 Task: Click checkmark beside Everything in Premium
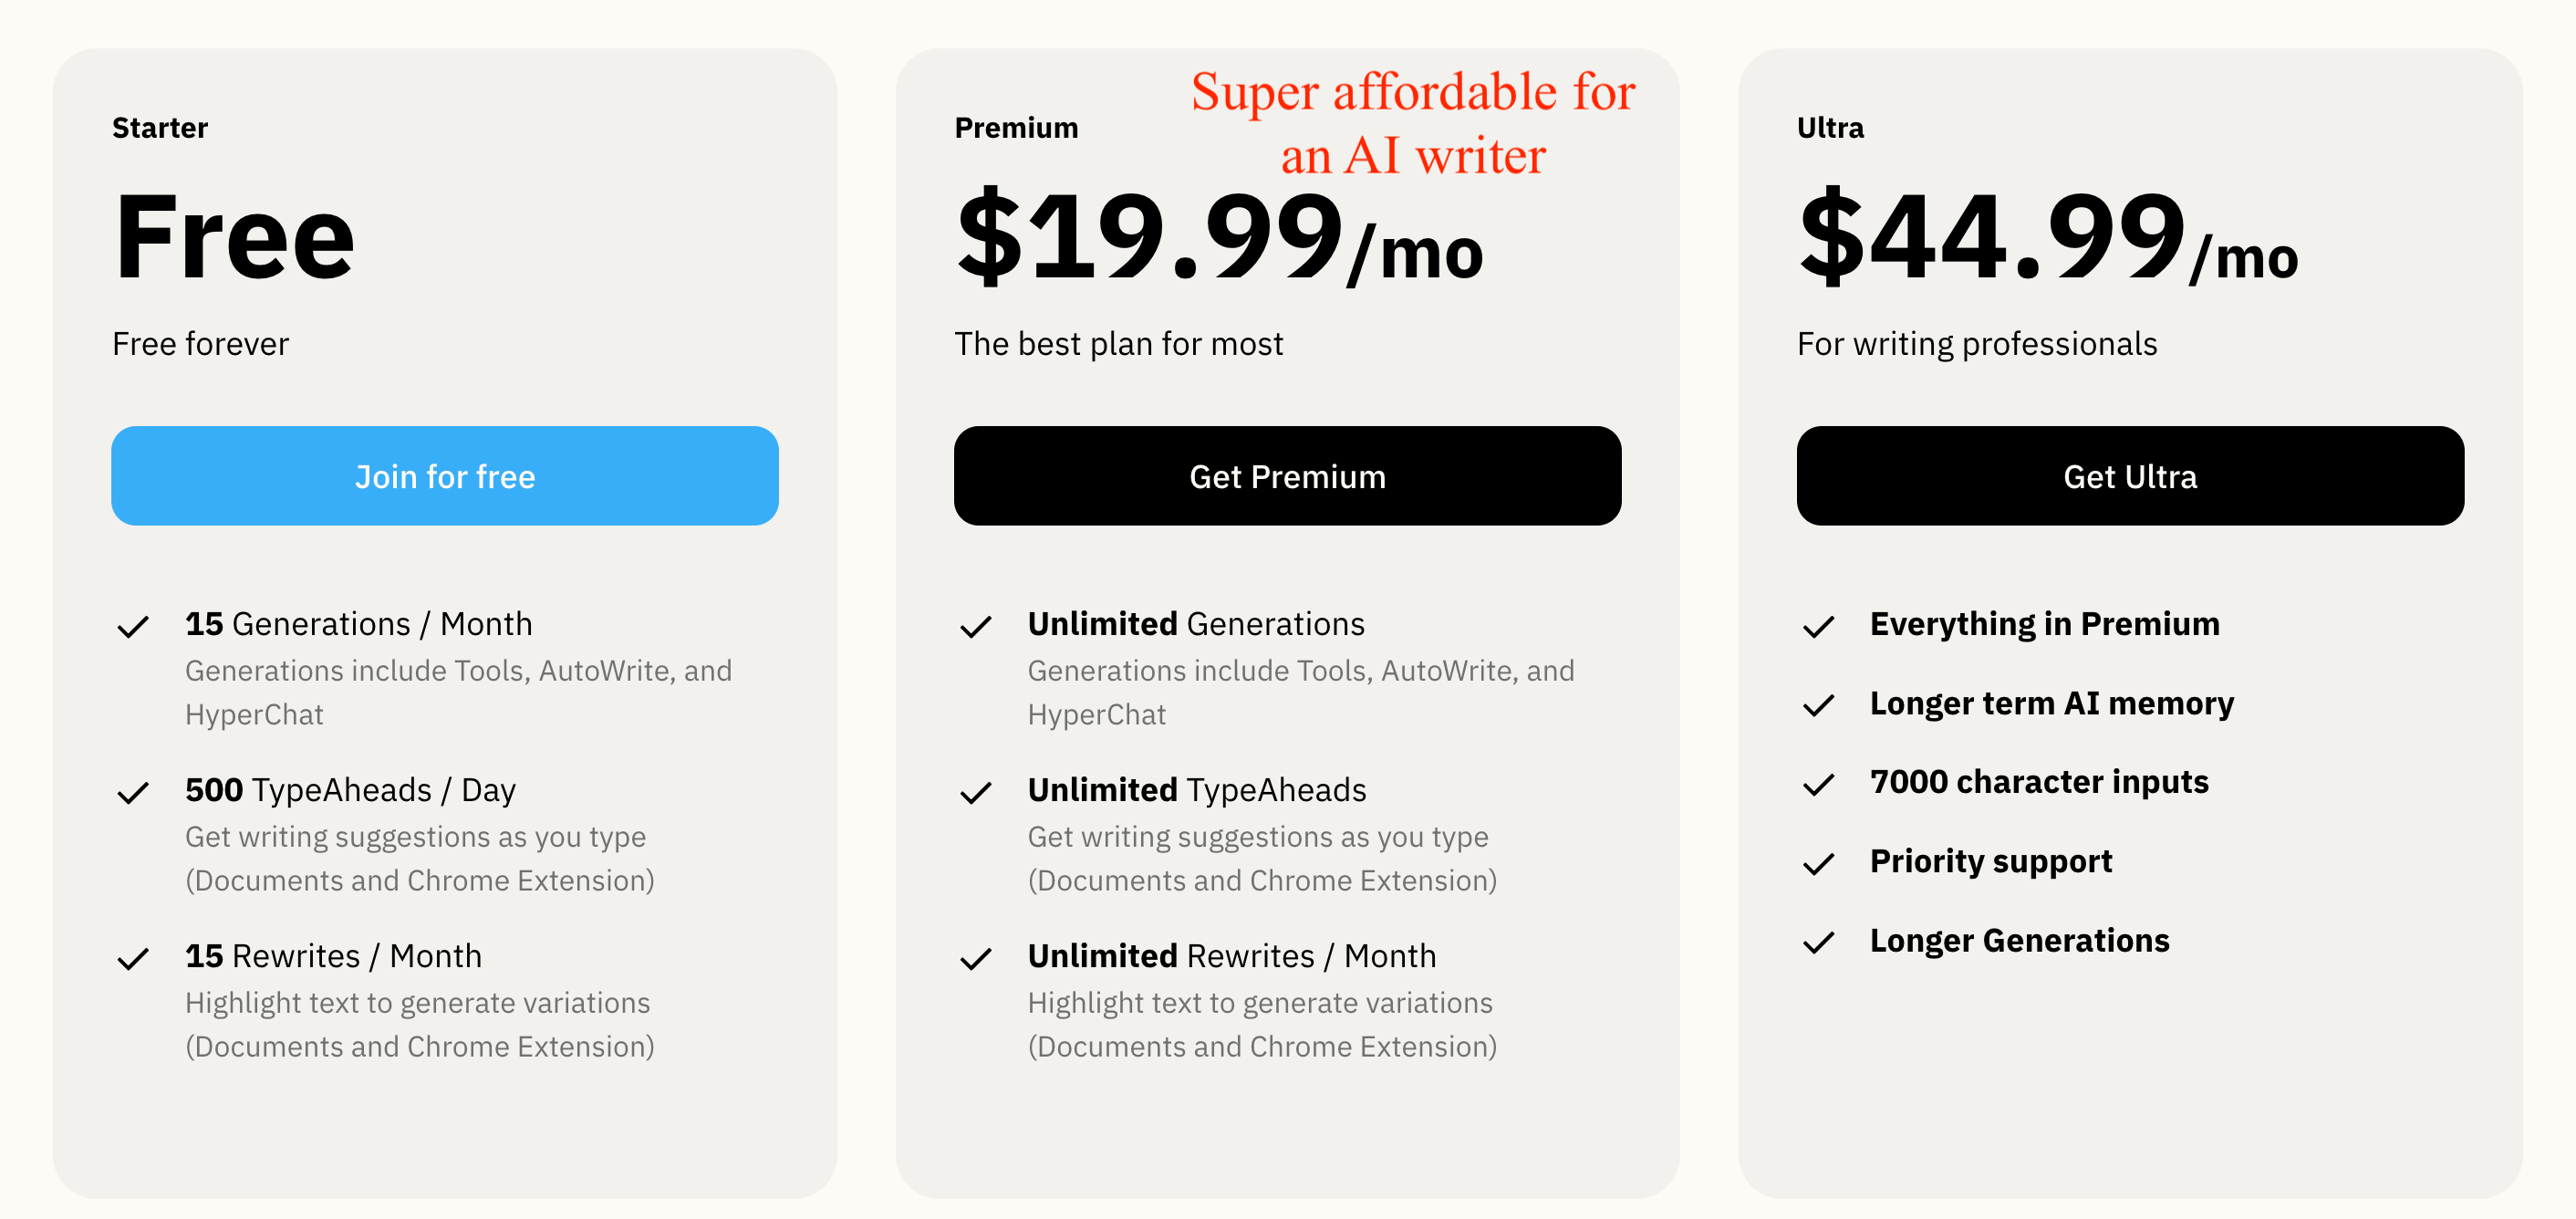tap(1819, 627)
